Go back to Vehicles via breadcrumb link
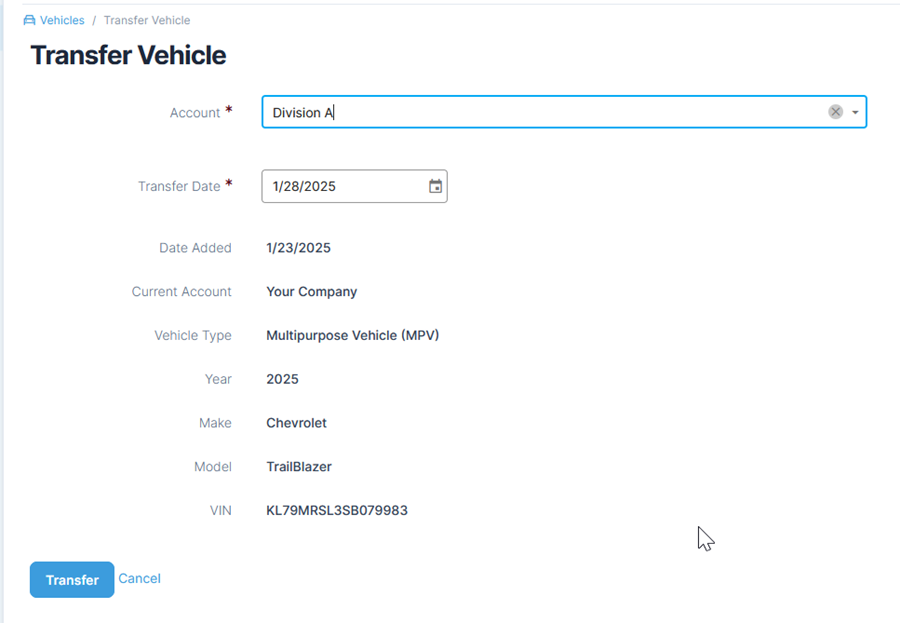Viewport: 900px width, 623px height. [62, 20]
